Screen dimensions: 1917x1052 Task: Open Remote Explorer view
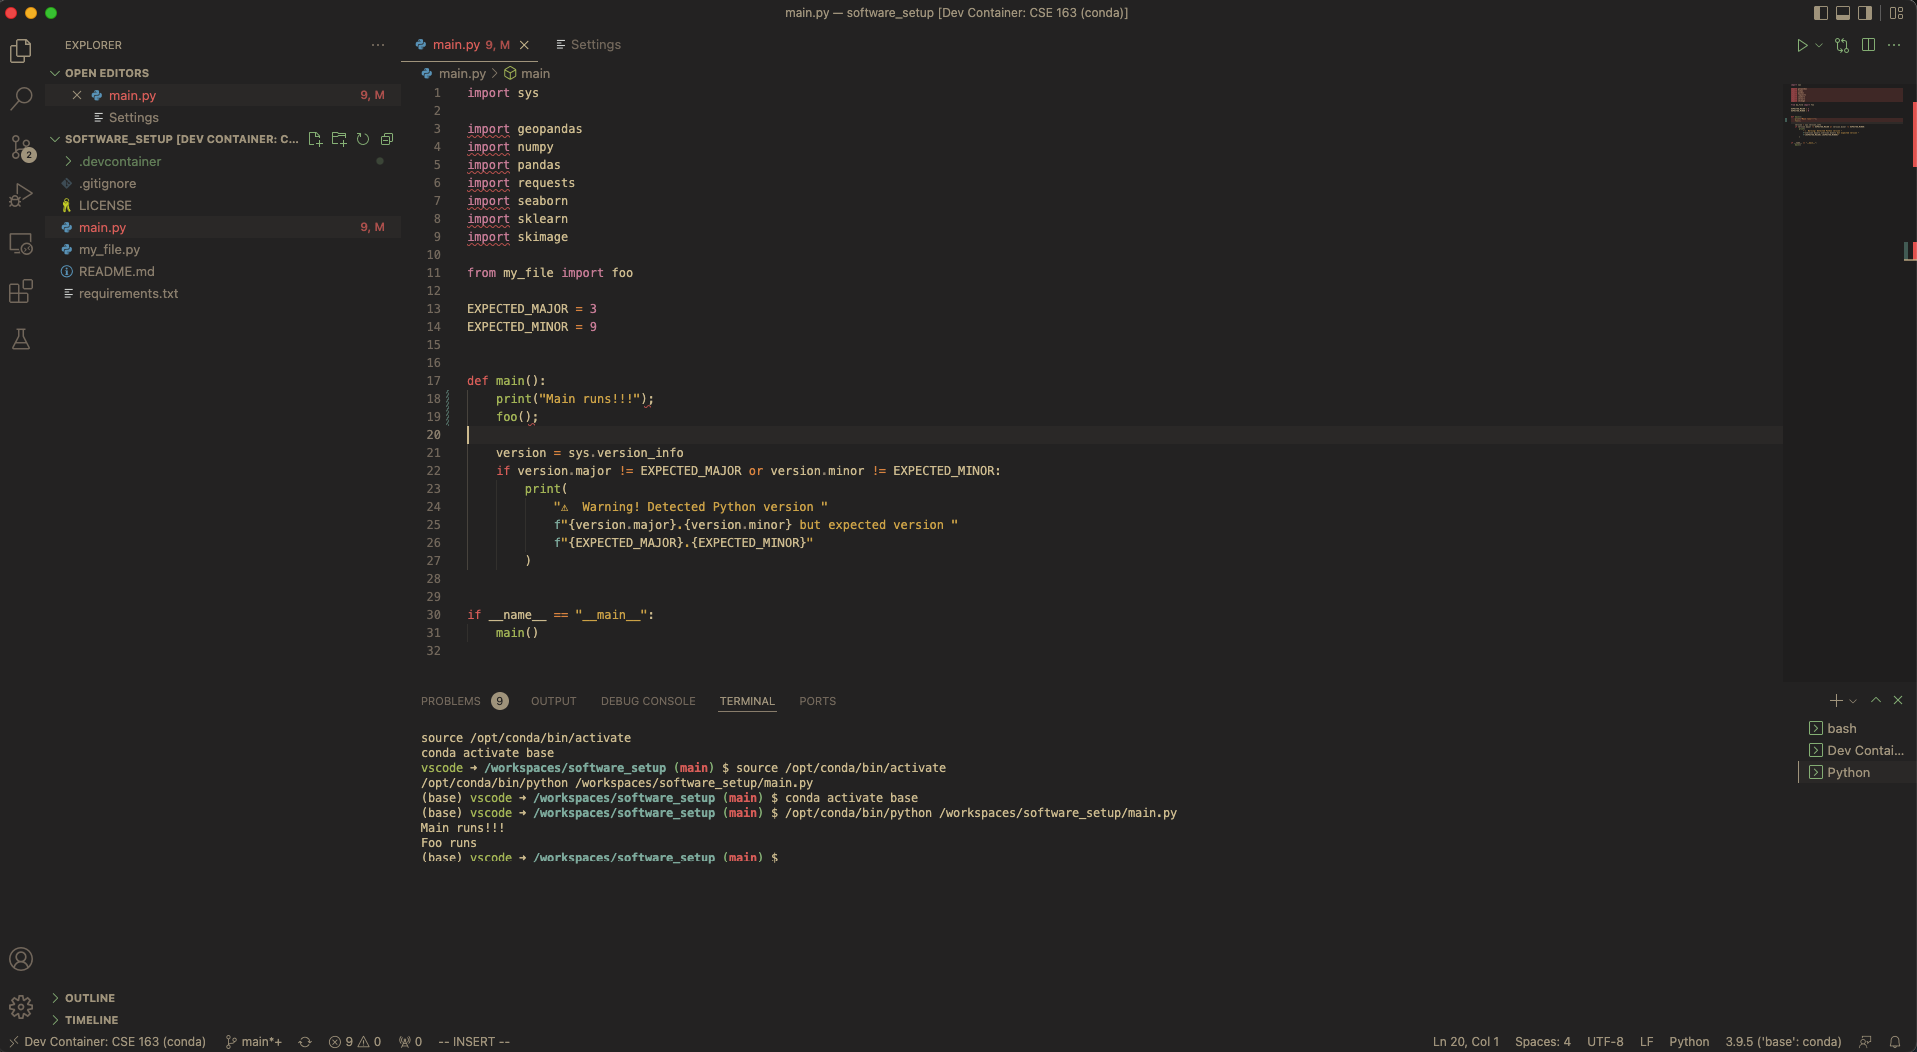[x=21, y=244]
